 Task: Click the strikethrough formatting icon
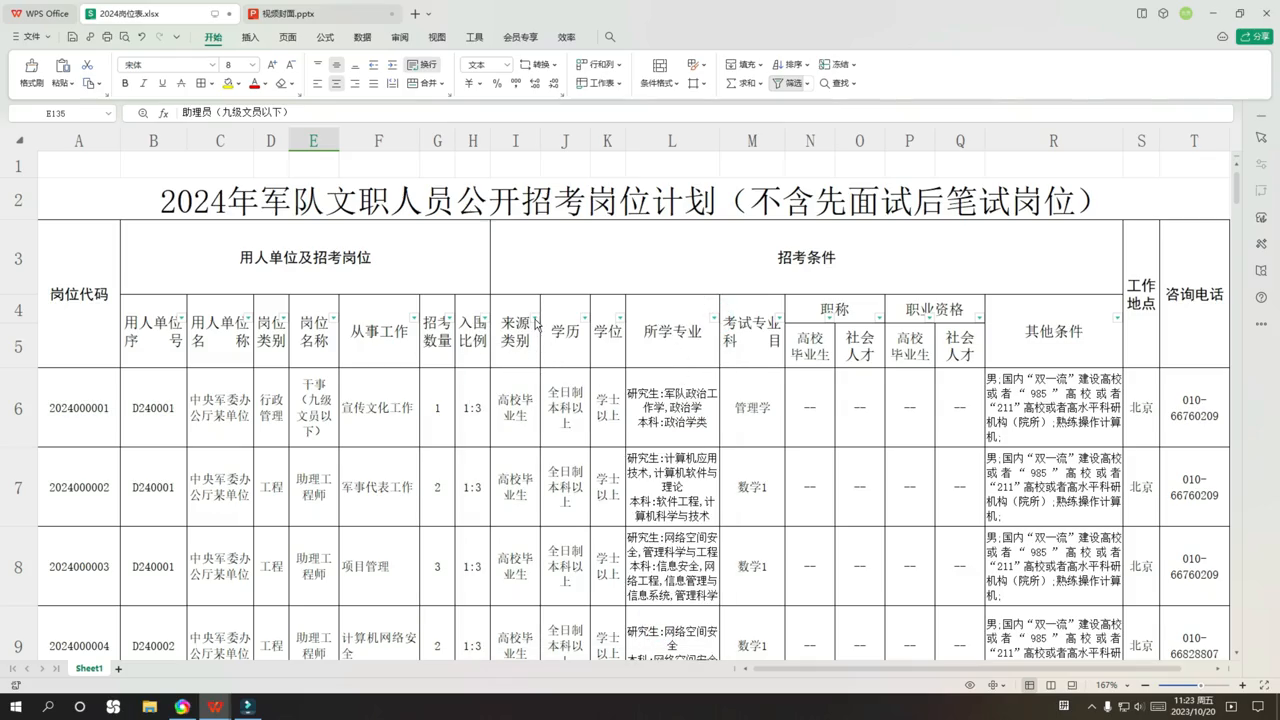coord(181,84)
